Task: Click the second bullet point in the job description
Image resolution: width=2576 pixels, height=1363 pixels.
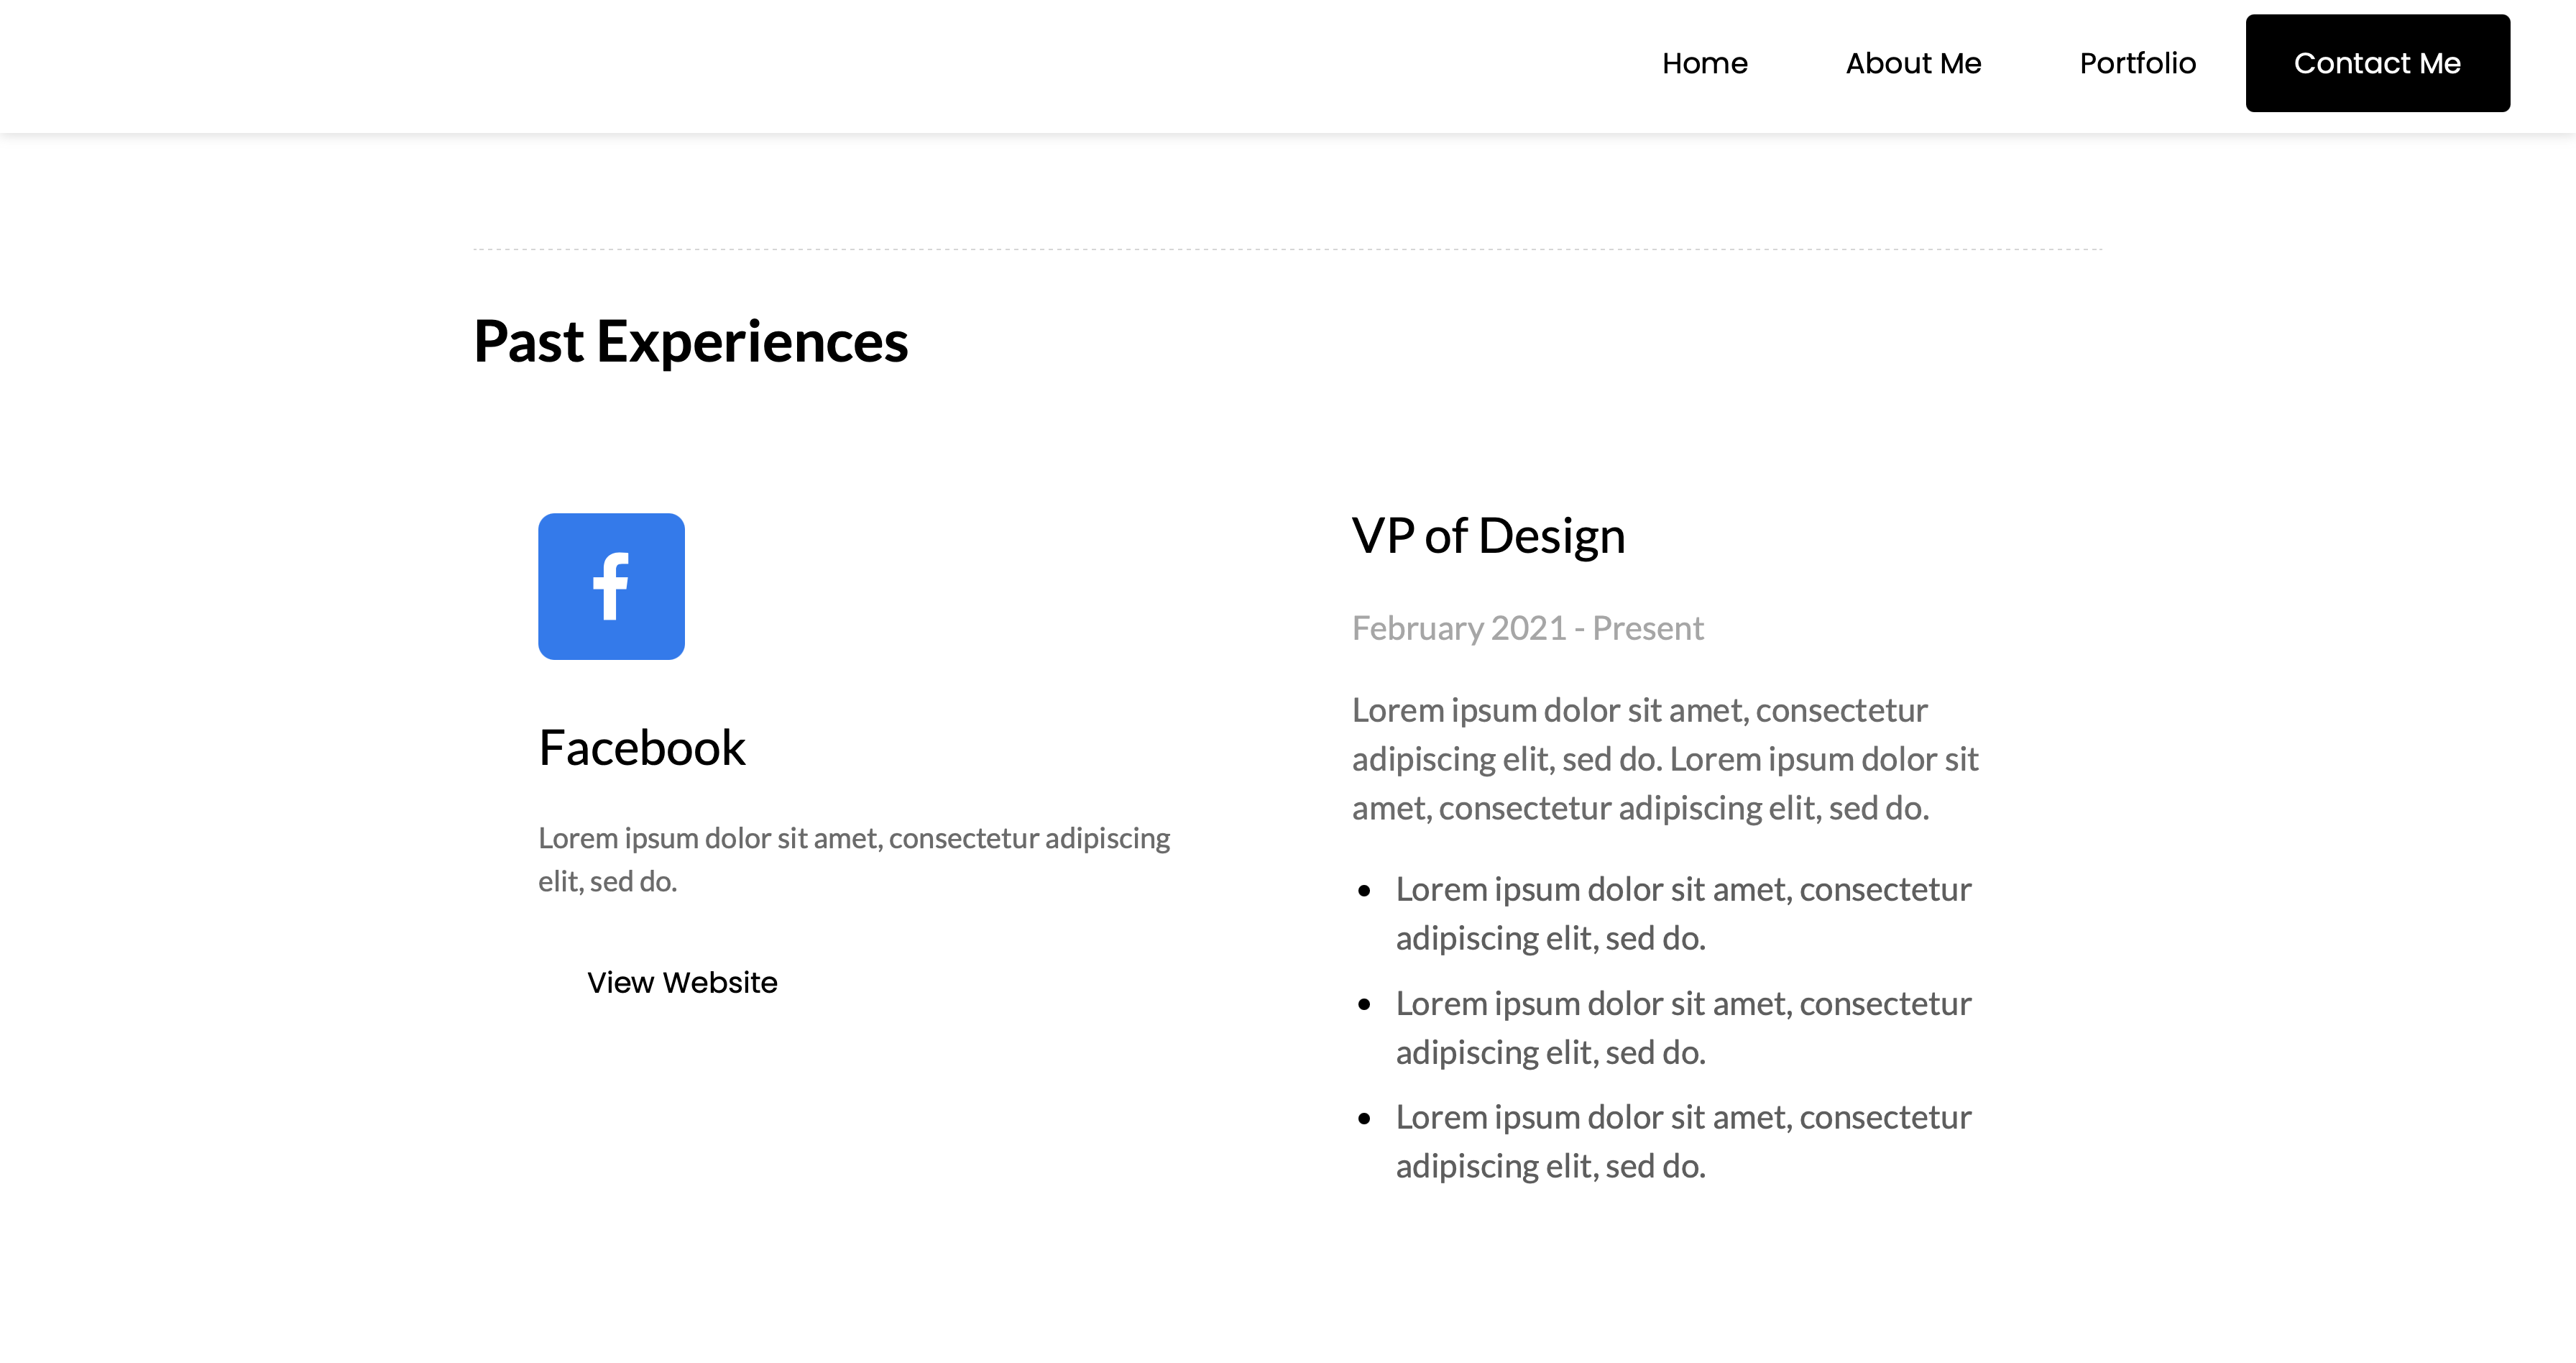Action: click(x=1683, y=1027)
